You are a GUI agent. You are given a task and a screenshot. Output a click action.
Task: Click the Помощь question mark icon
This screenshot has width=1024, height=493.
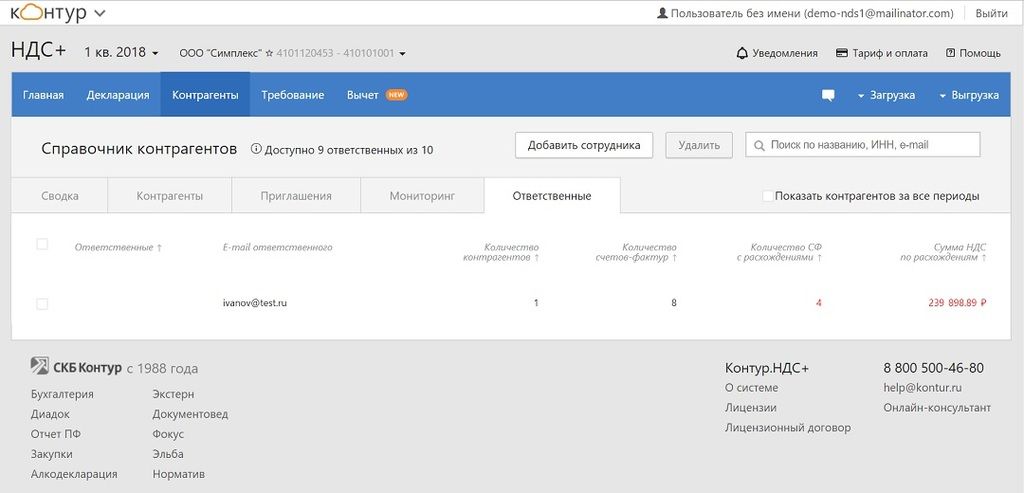950,54
